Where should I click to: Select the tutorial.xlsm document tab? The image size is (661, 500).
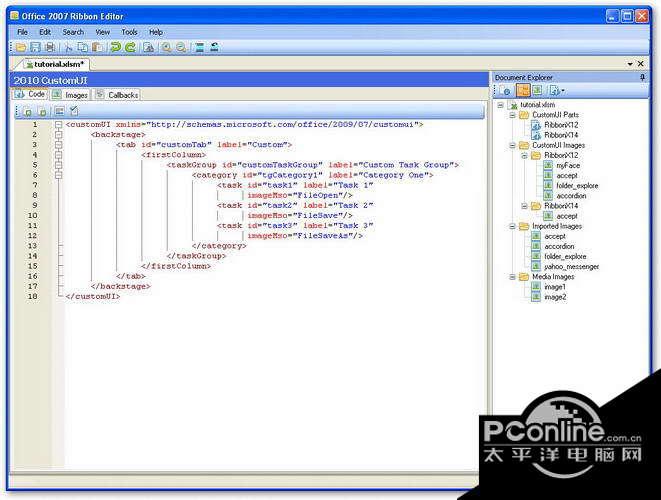[55, 64]
